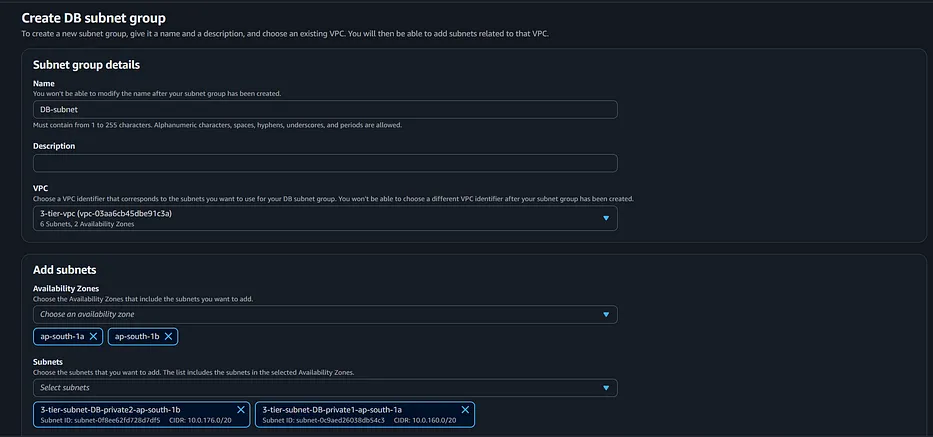Image resolution: width=933 pixels, height=437 pixels.
Task: Click the VPC dropdown arrow icon
Action: click(x=606, y=218)
